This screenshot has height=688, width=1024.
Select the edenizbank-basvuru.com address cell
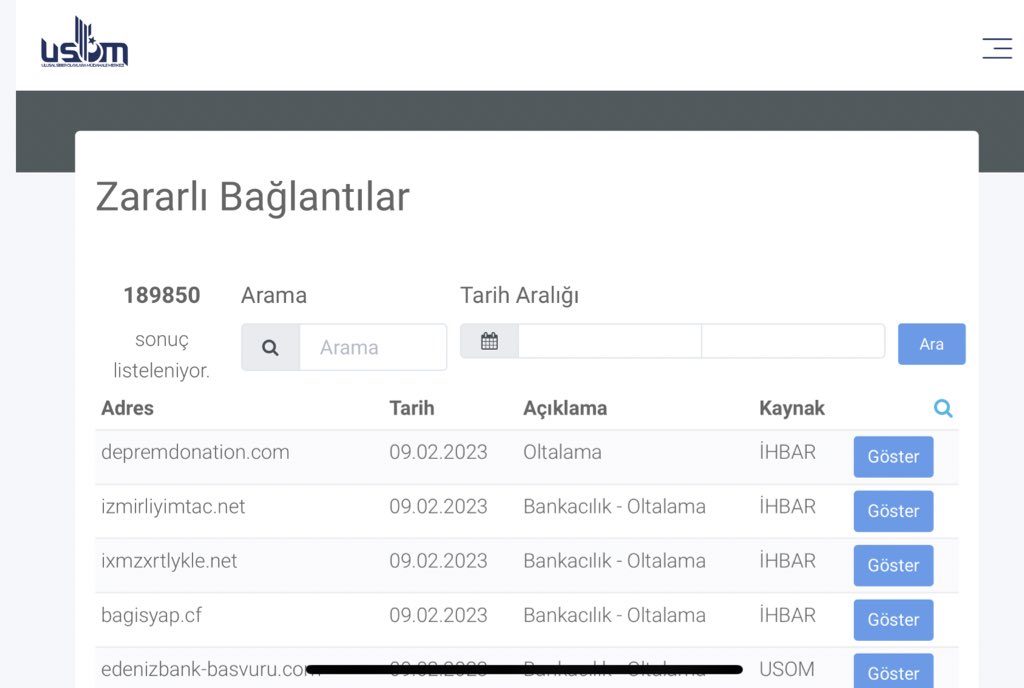tap(210, 669)
